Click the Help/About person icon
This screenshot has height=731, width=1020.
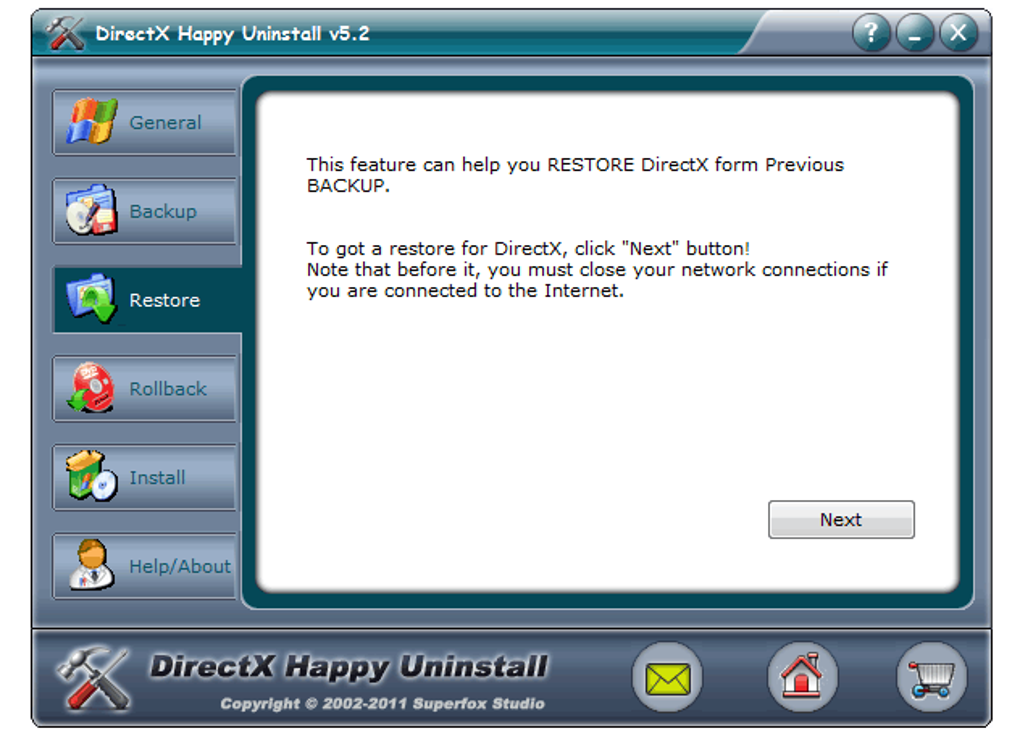[92, 565]
